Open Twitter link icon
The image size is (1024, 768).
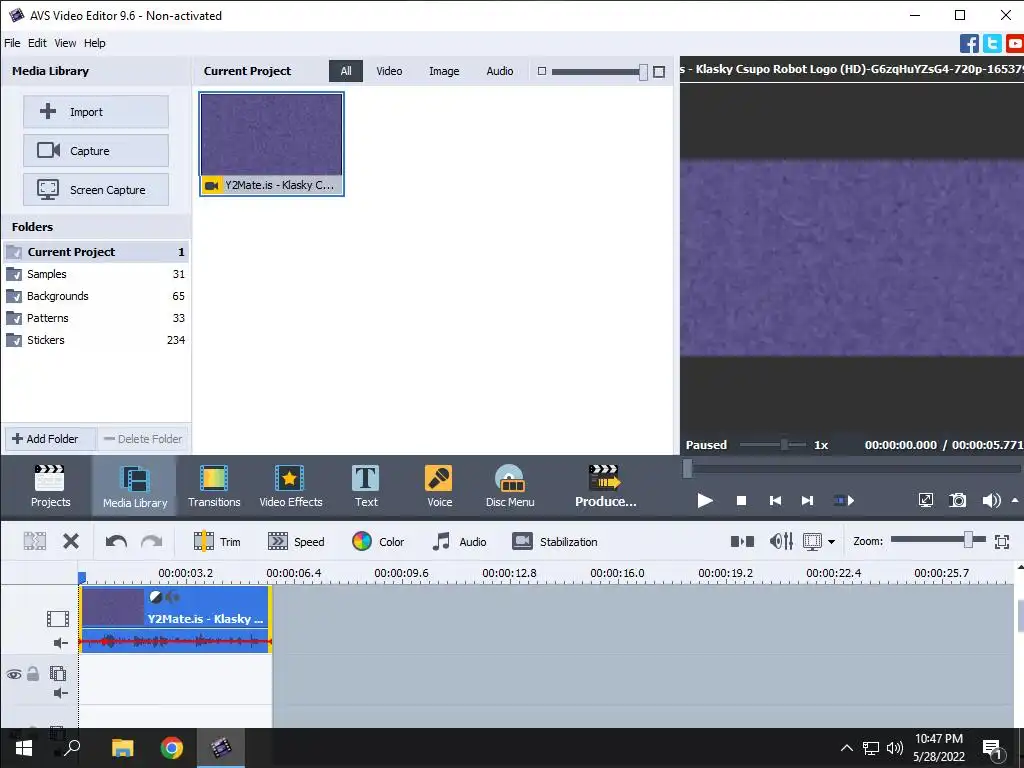coord(992,43)
